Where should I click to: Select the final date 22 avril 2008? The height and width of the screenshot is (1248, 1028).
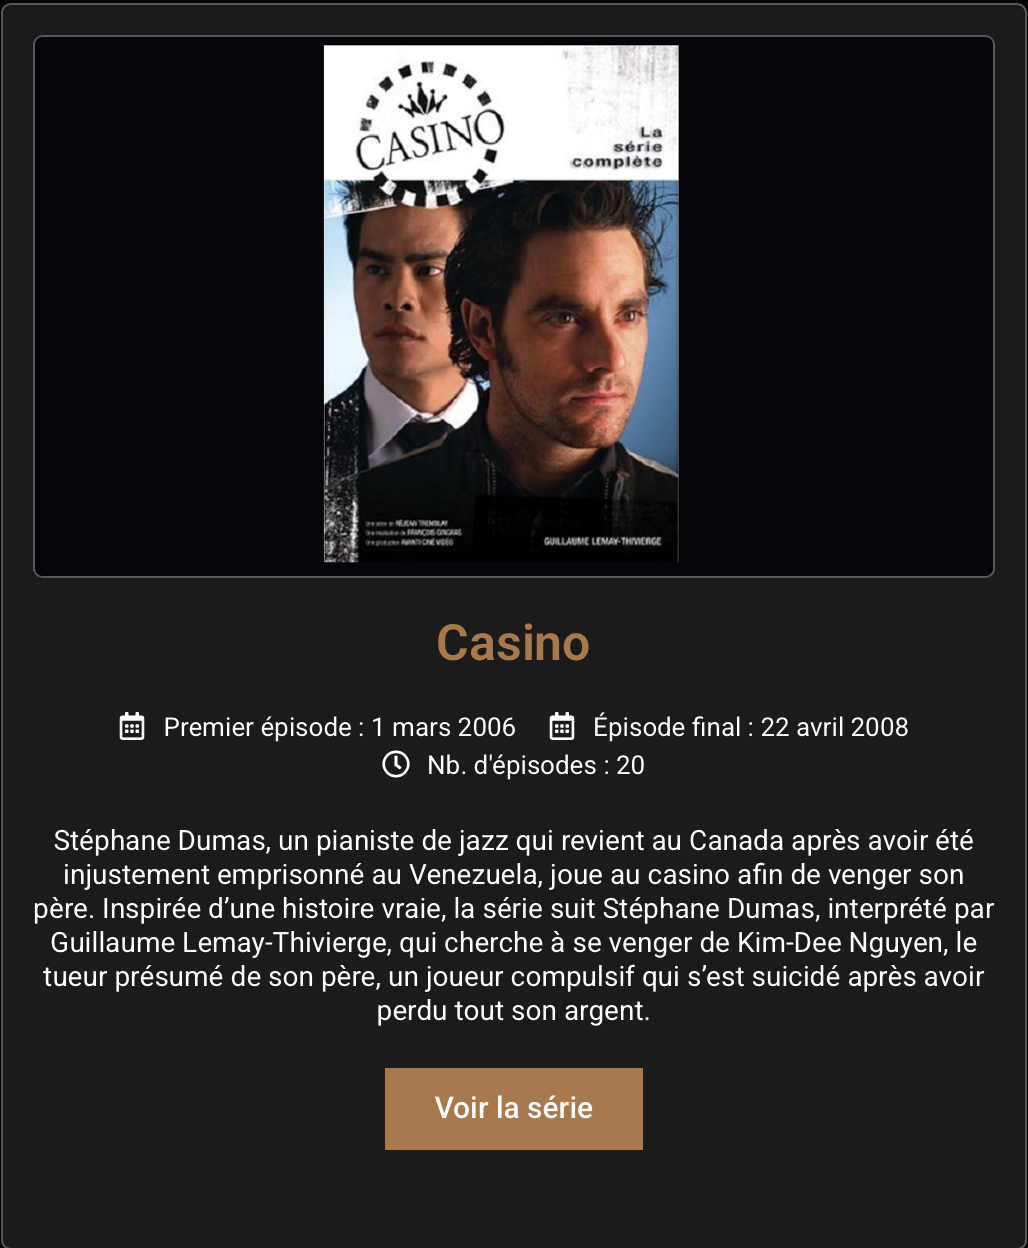(835, 727)
